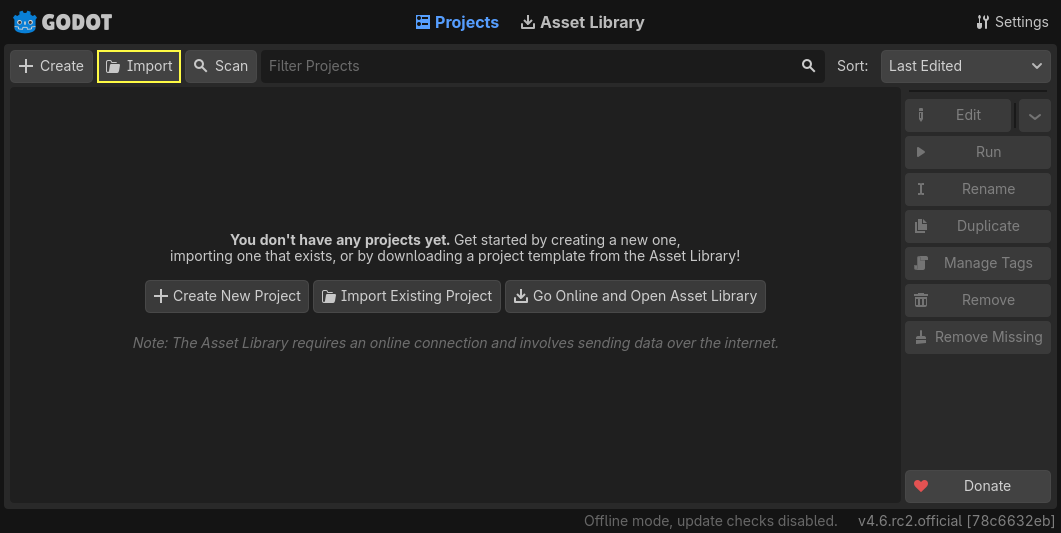Viewport: 1061px width, 533px height.
Task: Open the Sort dropdown showing Last Edited
Action: (x=965, y=66)
